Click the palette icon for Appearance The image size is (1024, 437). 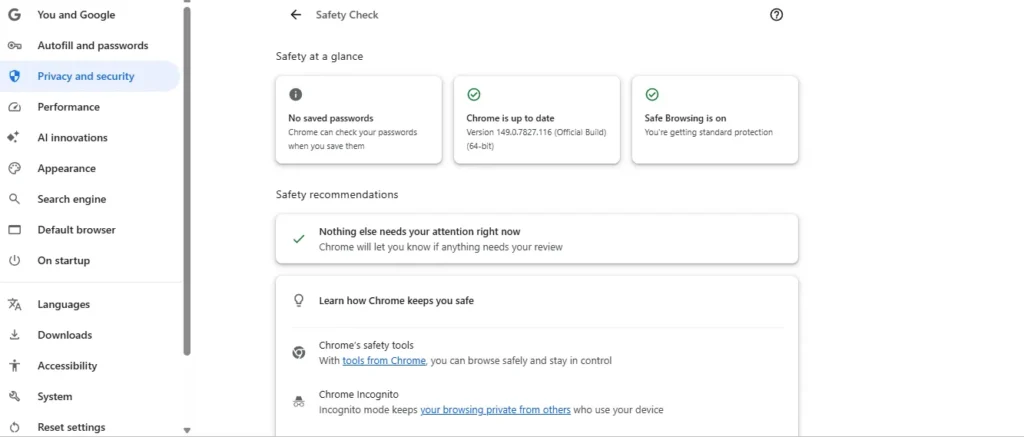pyautogui.click(x=14, y=168)
